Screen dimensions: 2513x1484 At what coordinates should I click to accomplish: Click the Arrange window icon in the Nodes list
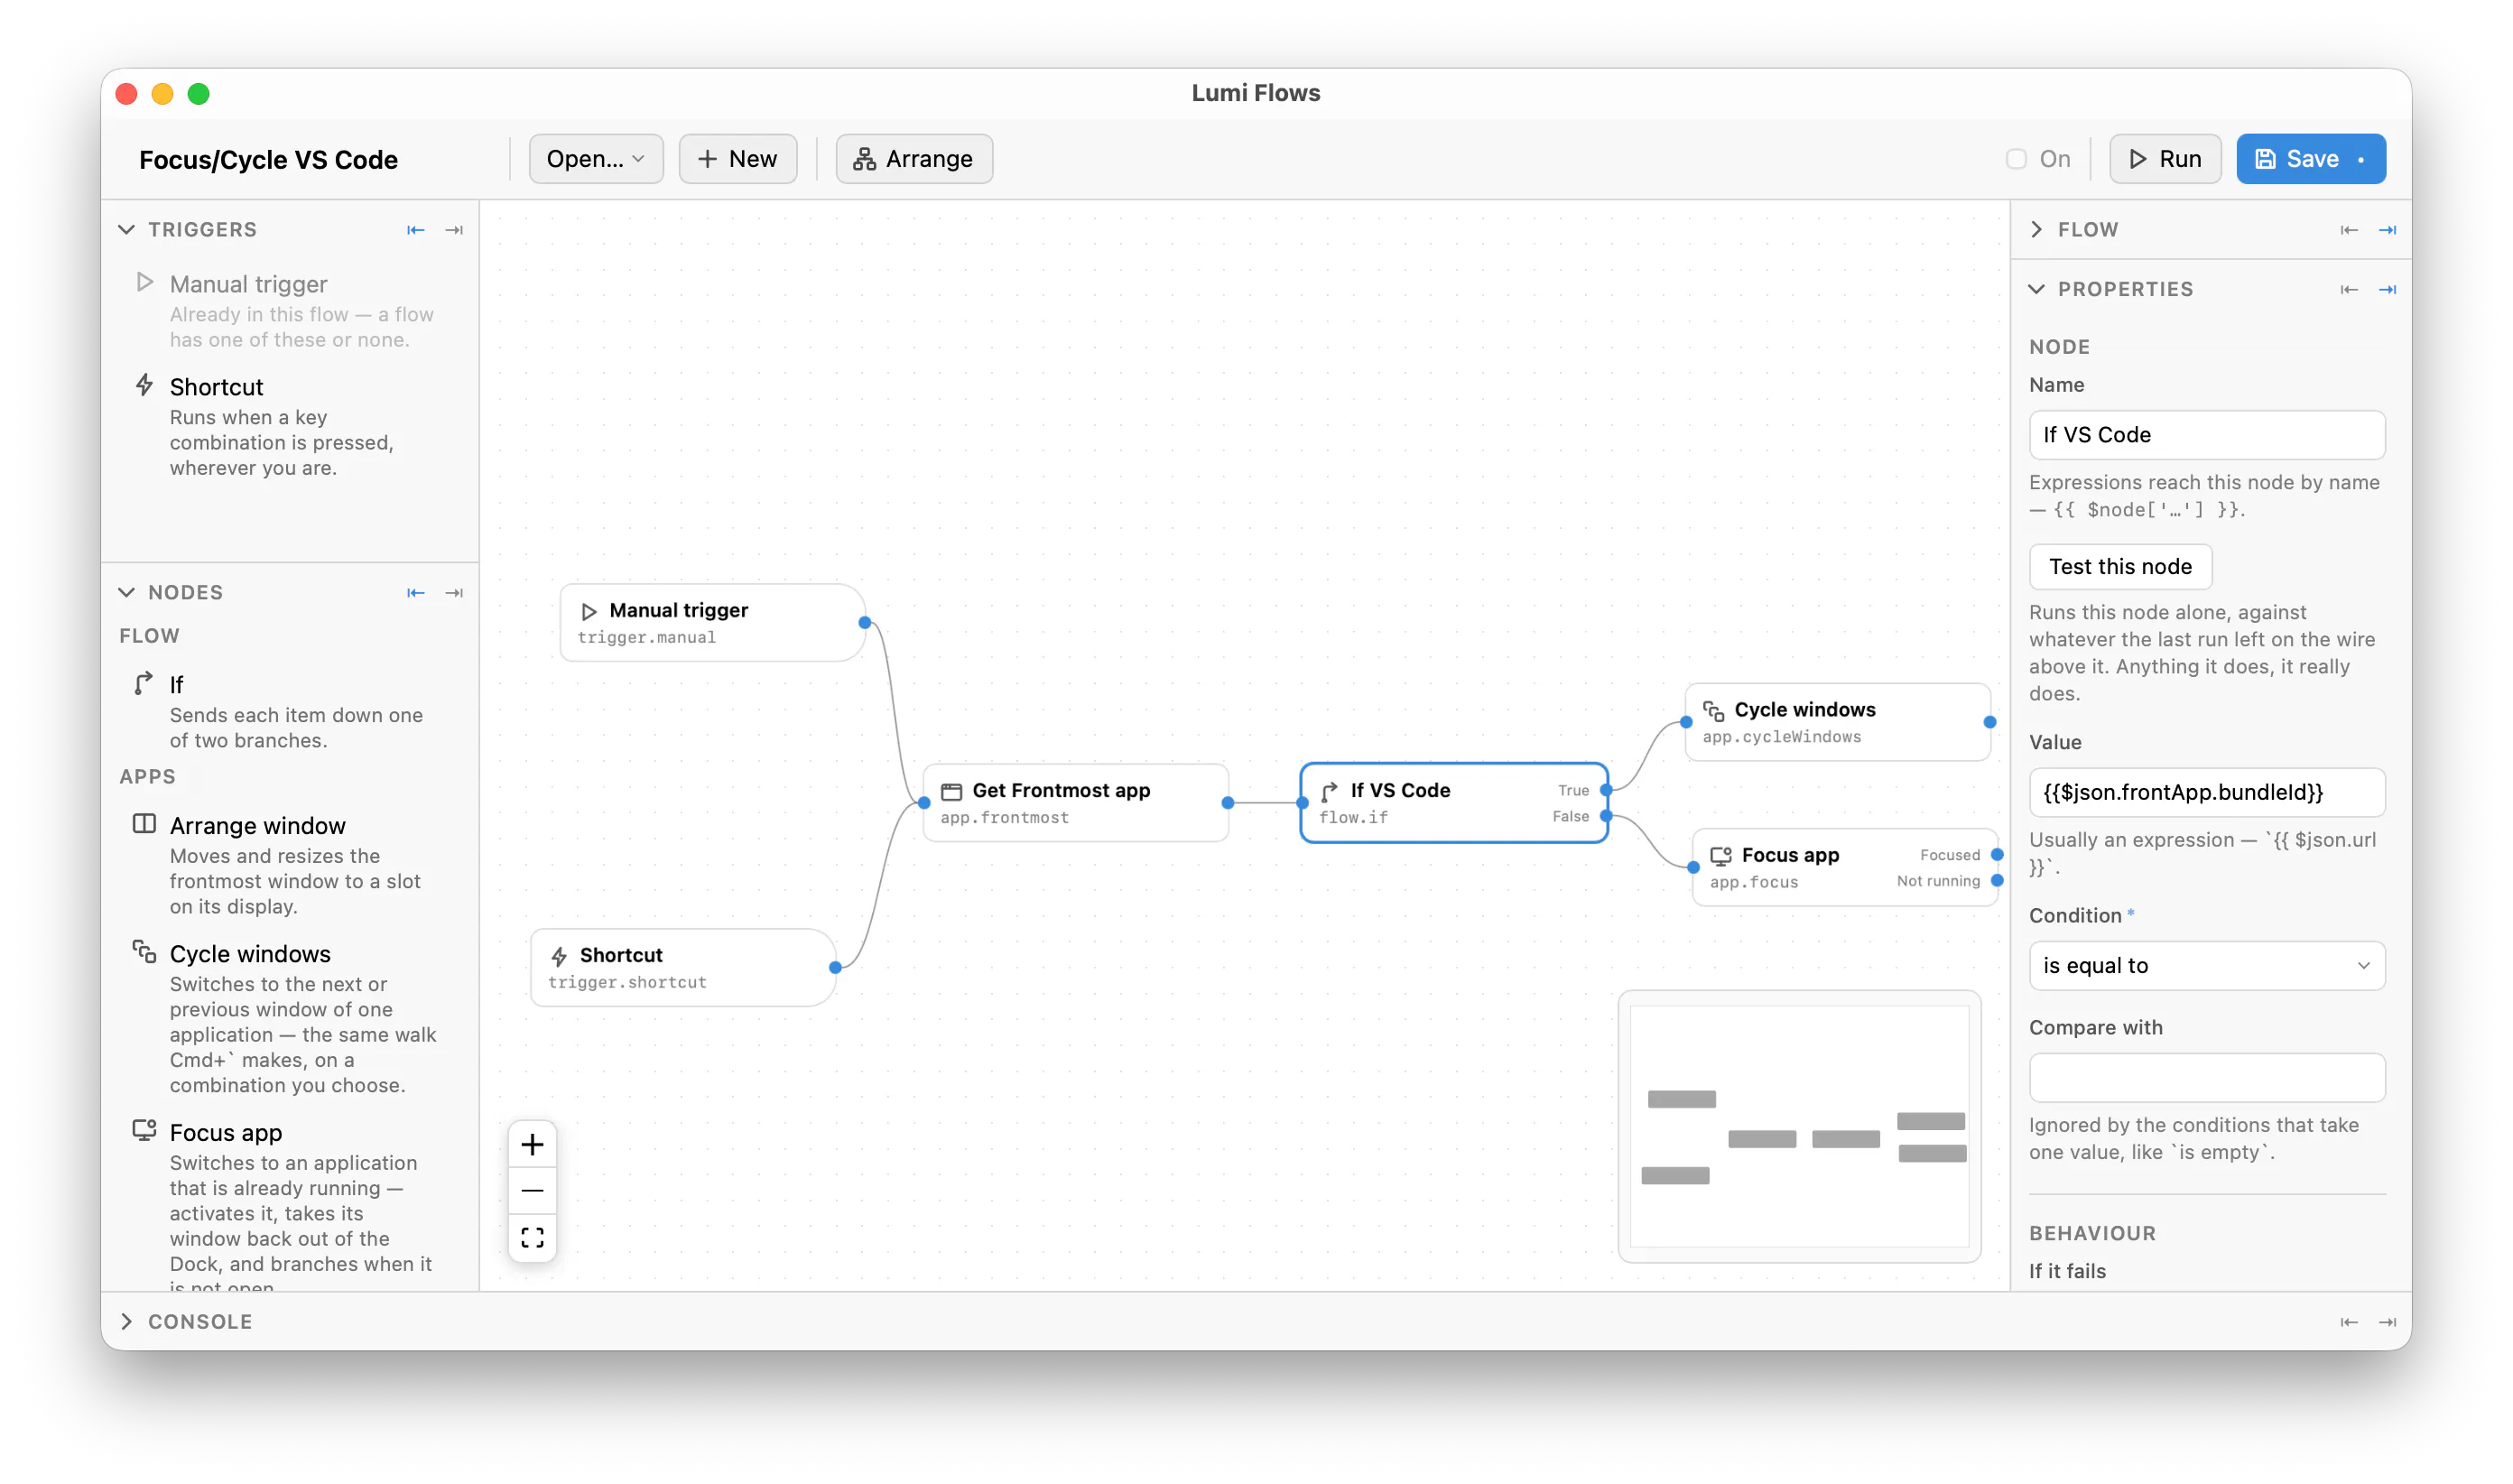pos(144,824)
